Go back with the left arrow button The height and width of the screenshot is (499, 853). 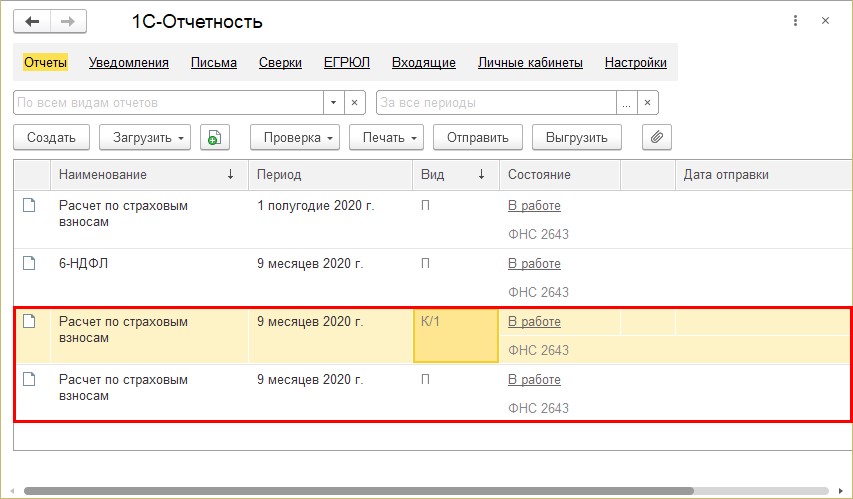point(32,22)
